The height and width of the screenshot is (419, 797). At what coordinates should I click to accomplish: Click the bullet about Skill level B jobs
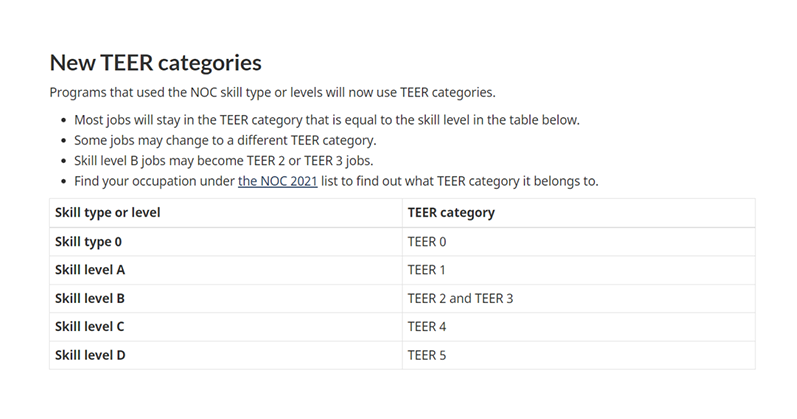tap(224, 161)
